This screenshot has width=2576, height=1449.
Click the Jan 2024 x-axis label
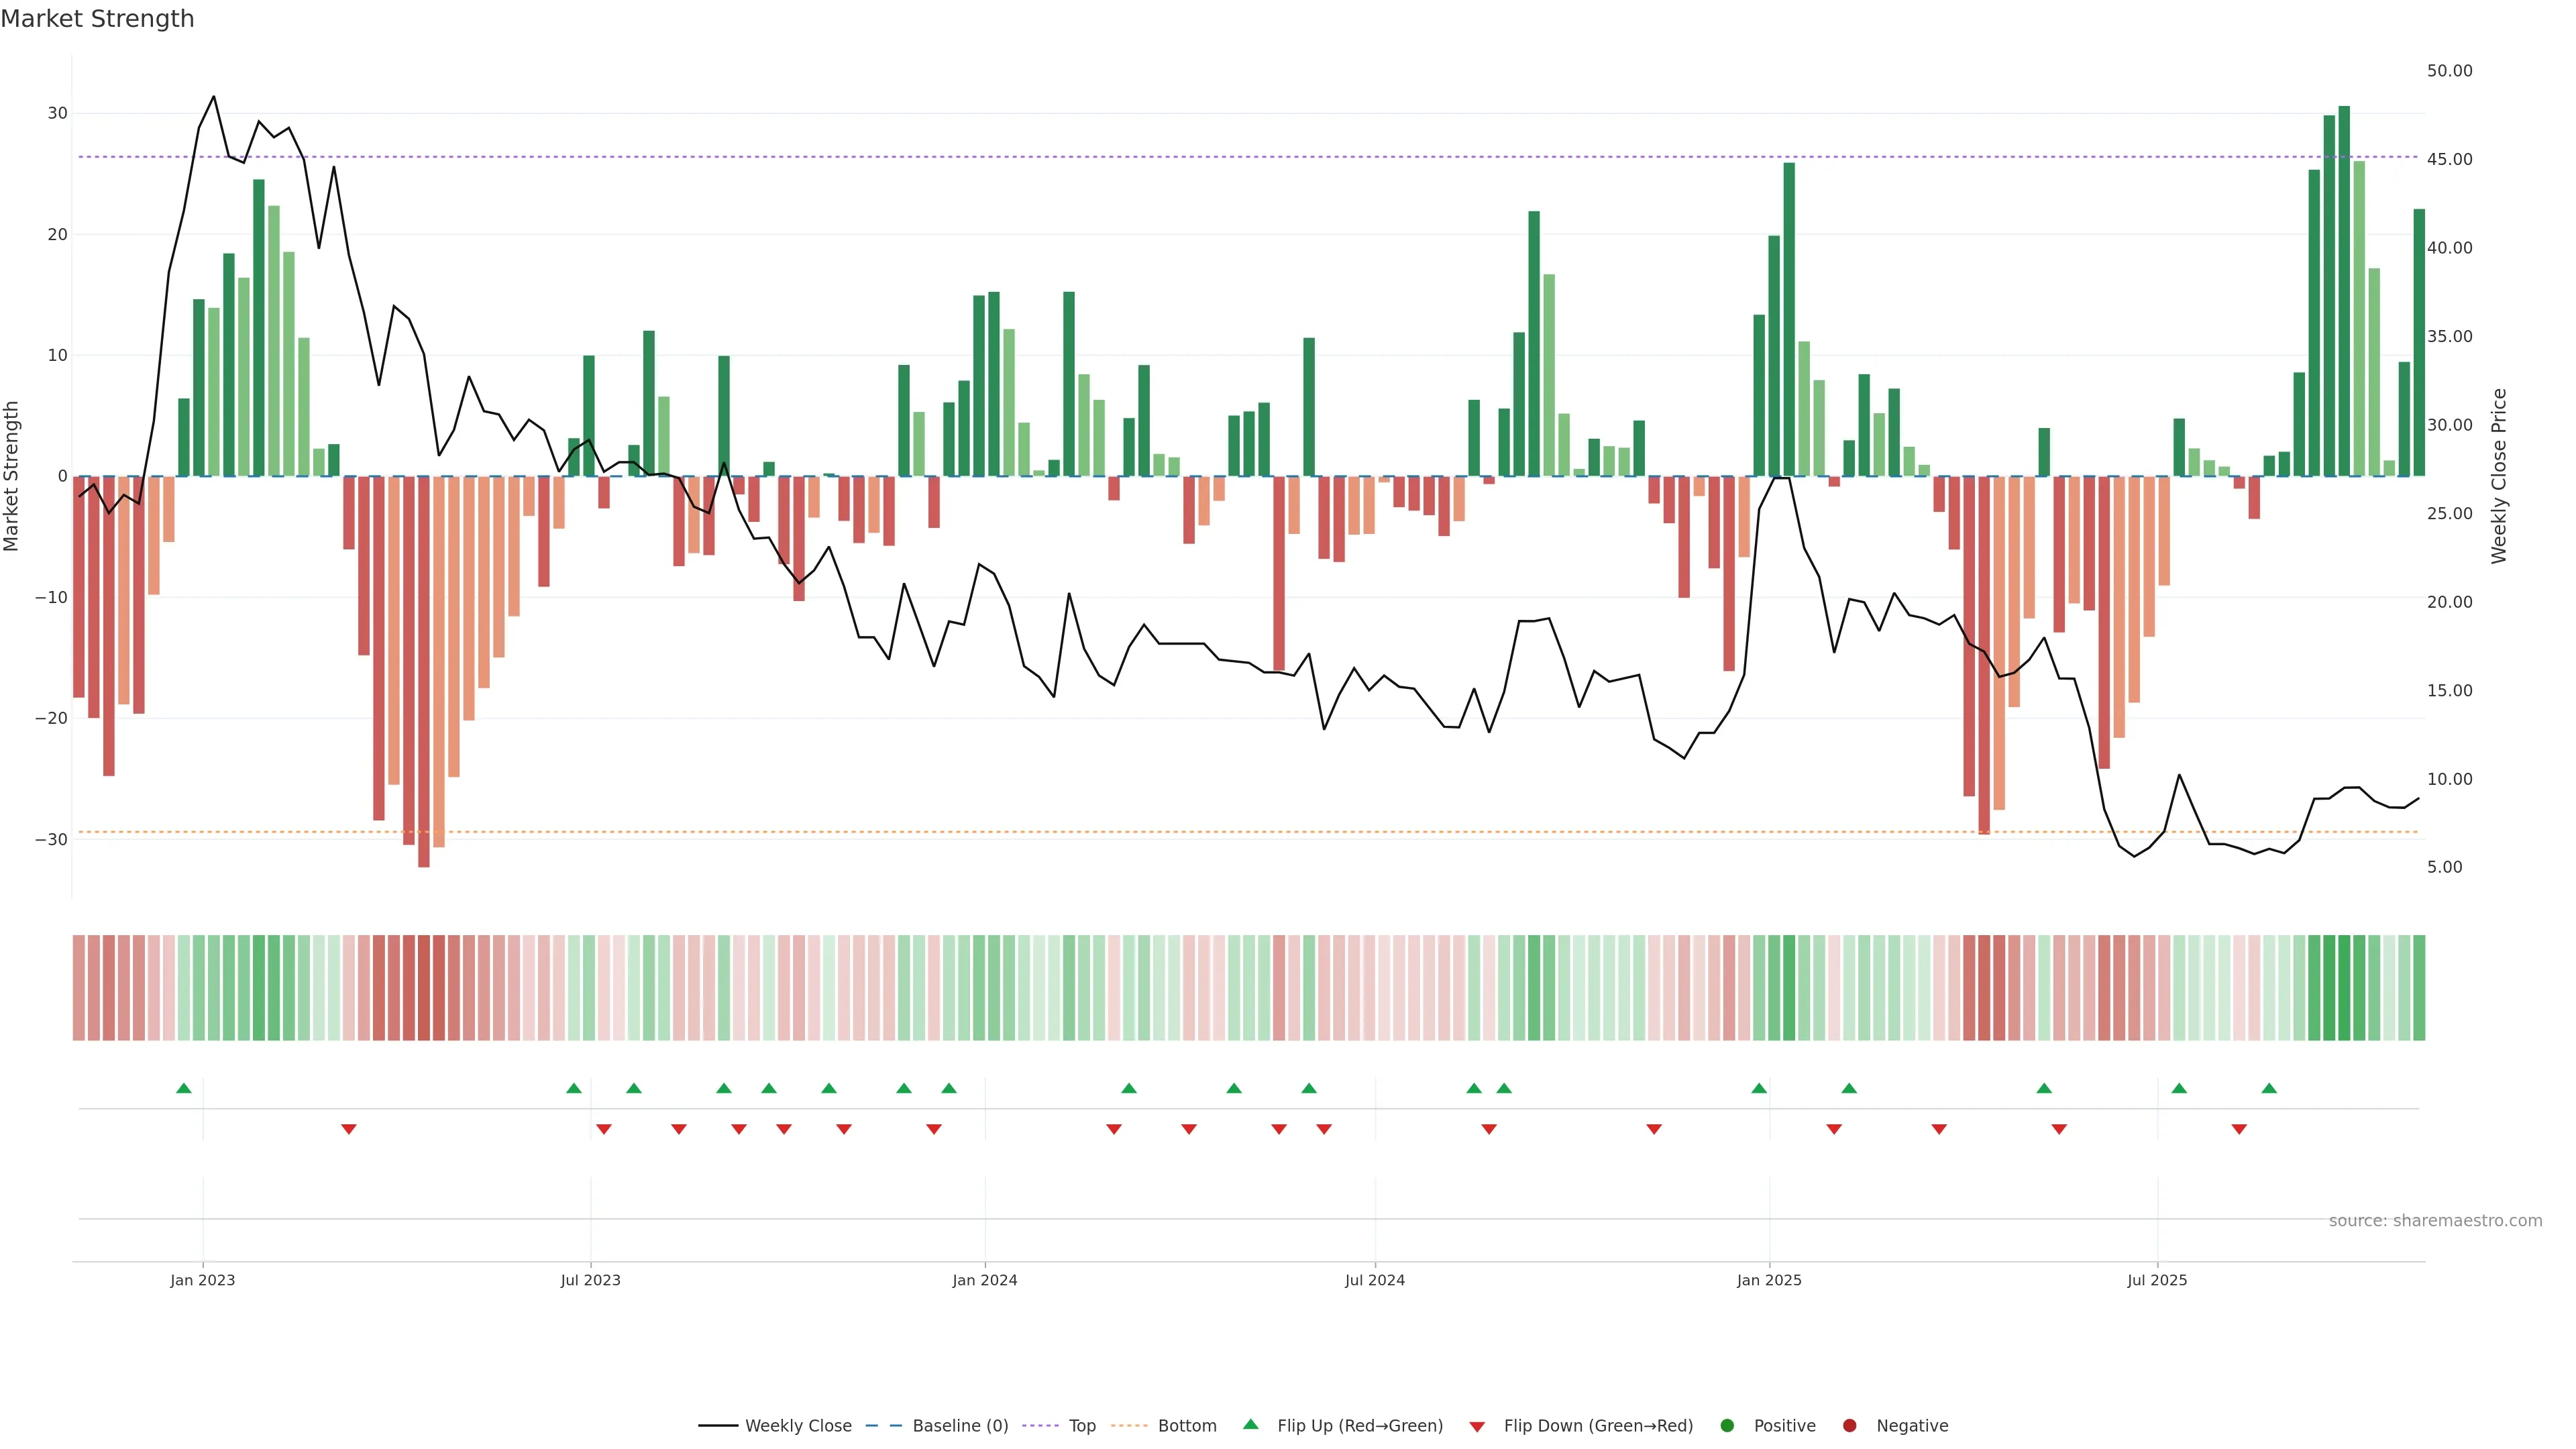[984, 1280]
